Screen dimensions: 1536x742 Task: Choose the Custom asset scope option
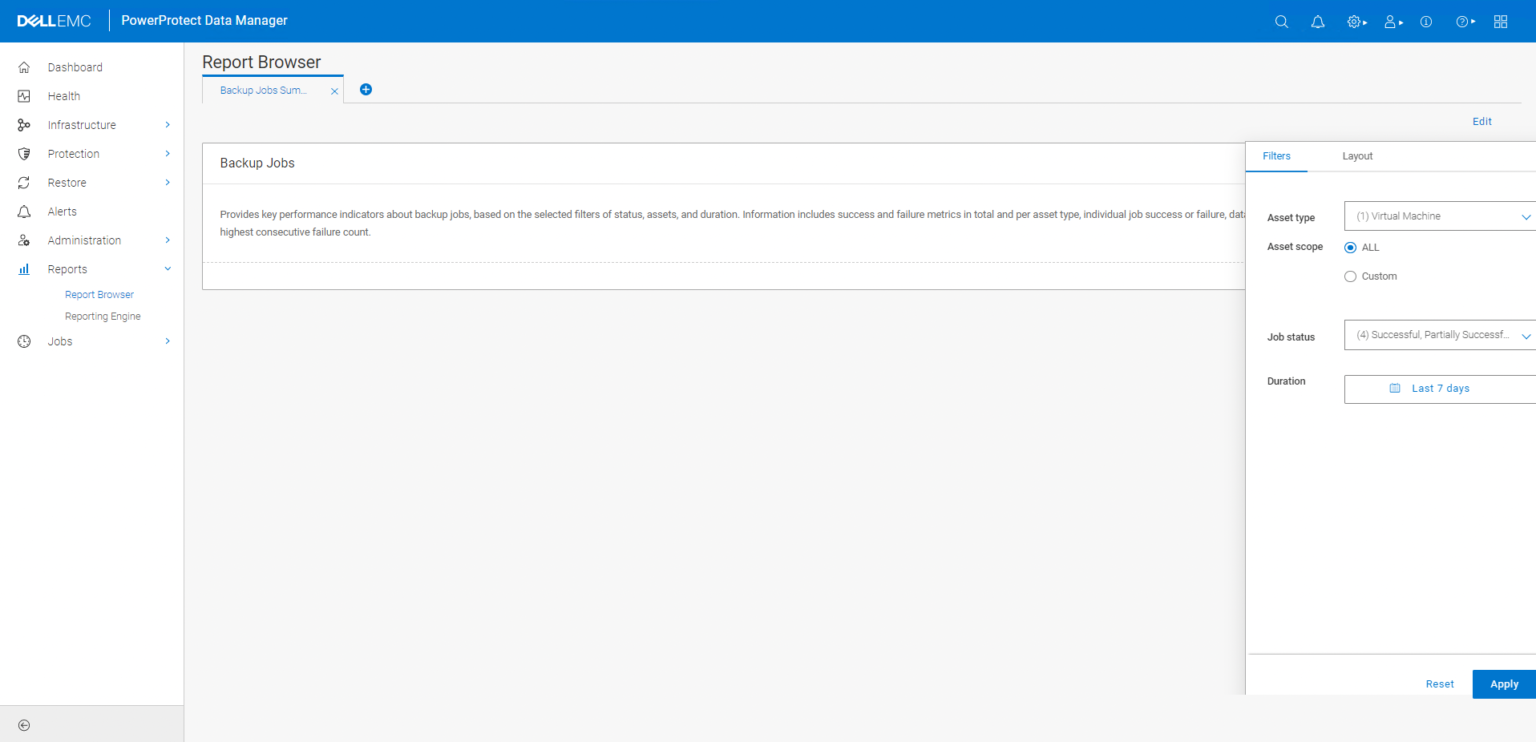1350,276
